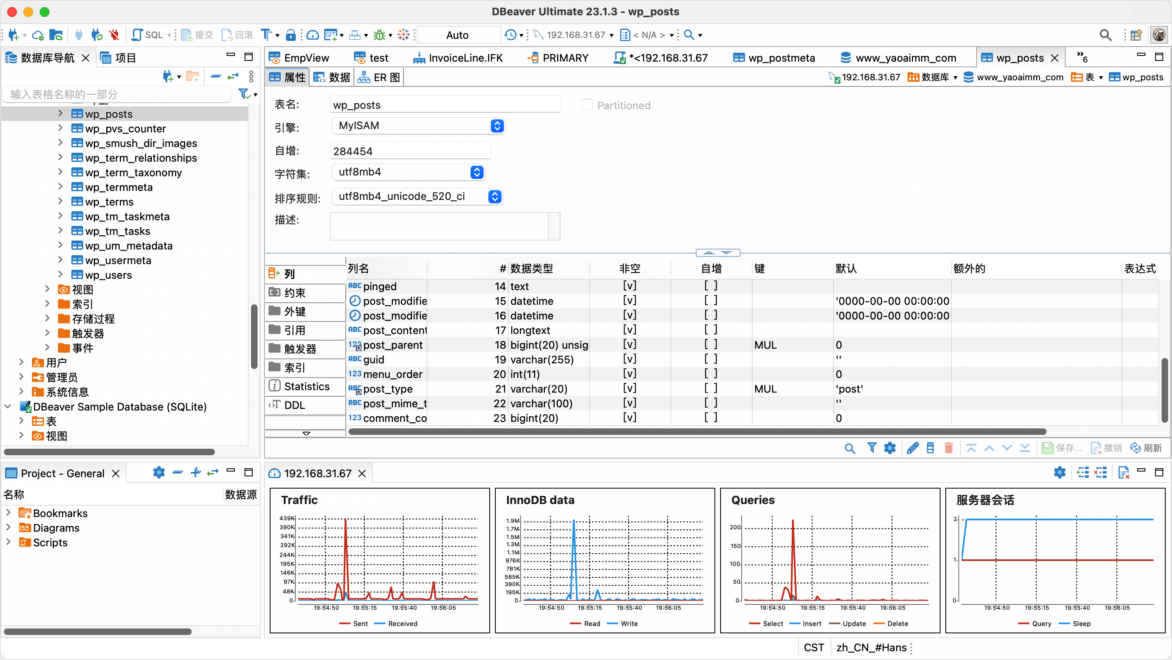The width and height of the screenshot is (1172, 660).
Task: Toggle not-null checkbox for menu_order row
Action: (630, 374)
